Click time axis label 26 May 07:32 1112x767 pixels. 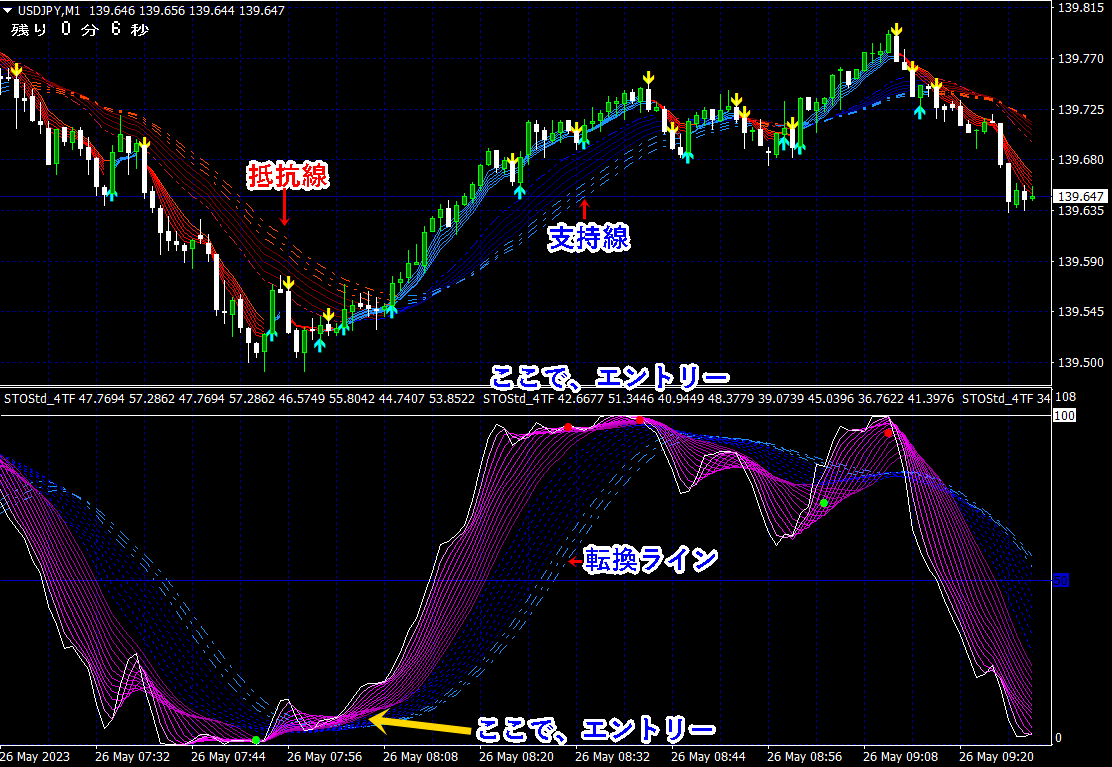tap(133, 757)
